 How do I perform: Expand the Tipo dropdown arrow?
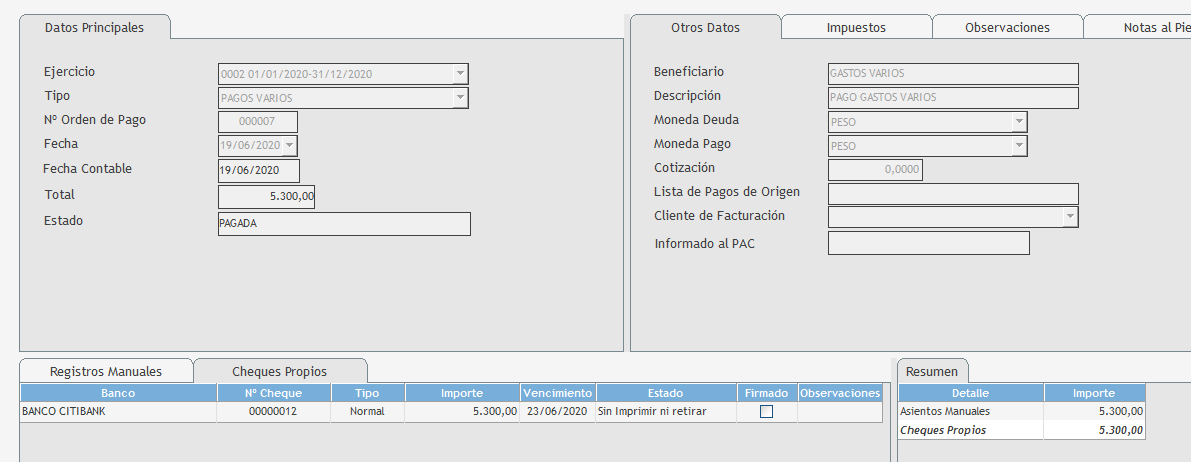pyautogui.click(x=460, y=98)
